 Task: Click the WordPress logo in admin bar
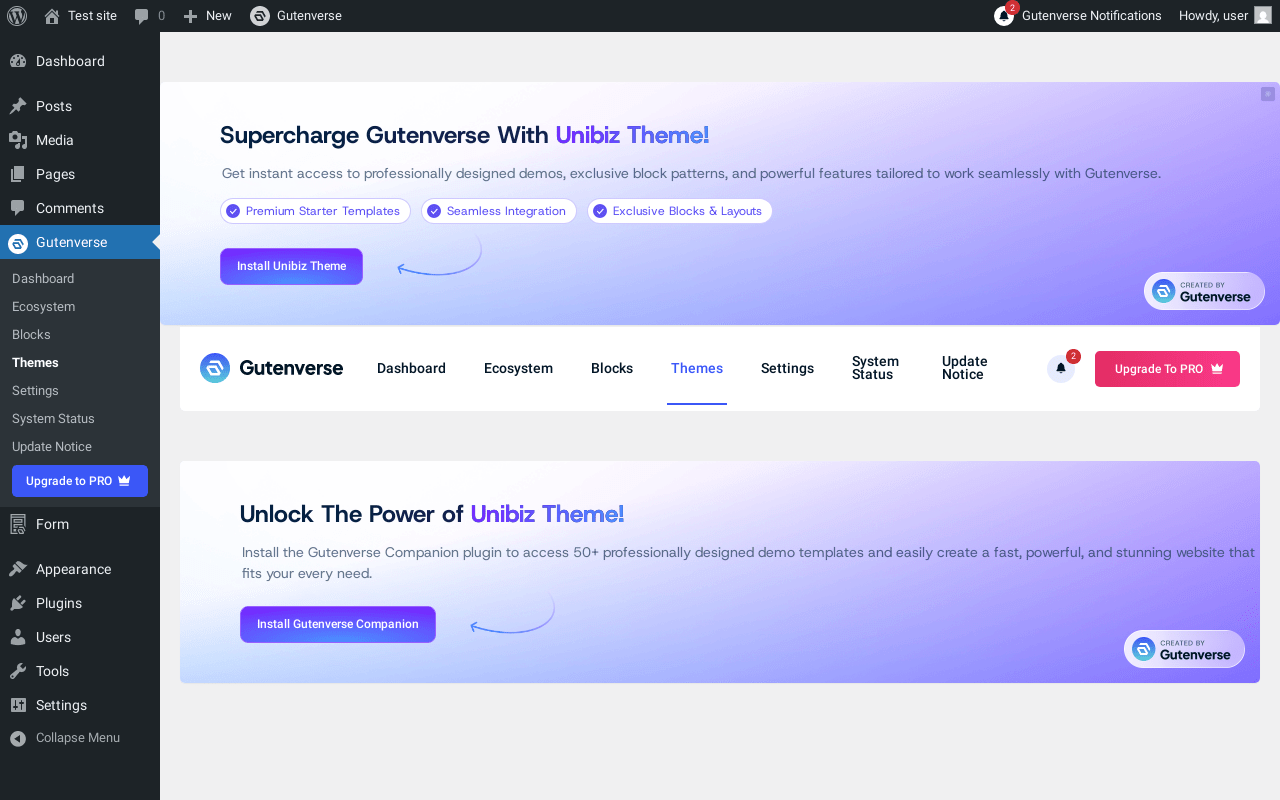pyautogui.click(x=17, y=16)
